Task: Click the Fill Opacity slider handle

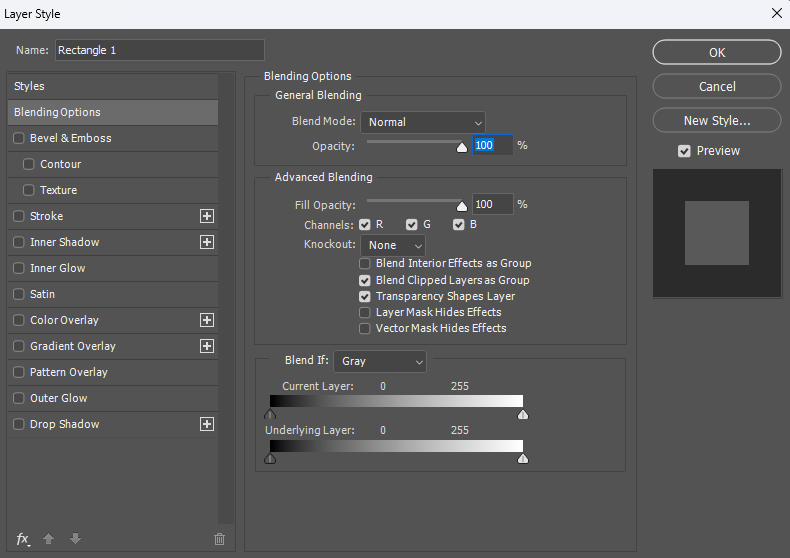Action: click(x=462, y=206)
